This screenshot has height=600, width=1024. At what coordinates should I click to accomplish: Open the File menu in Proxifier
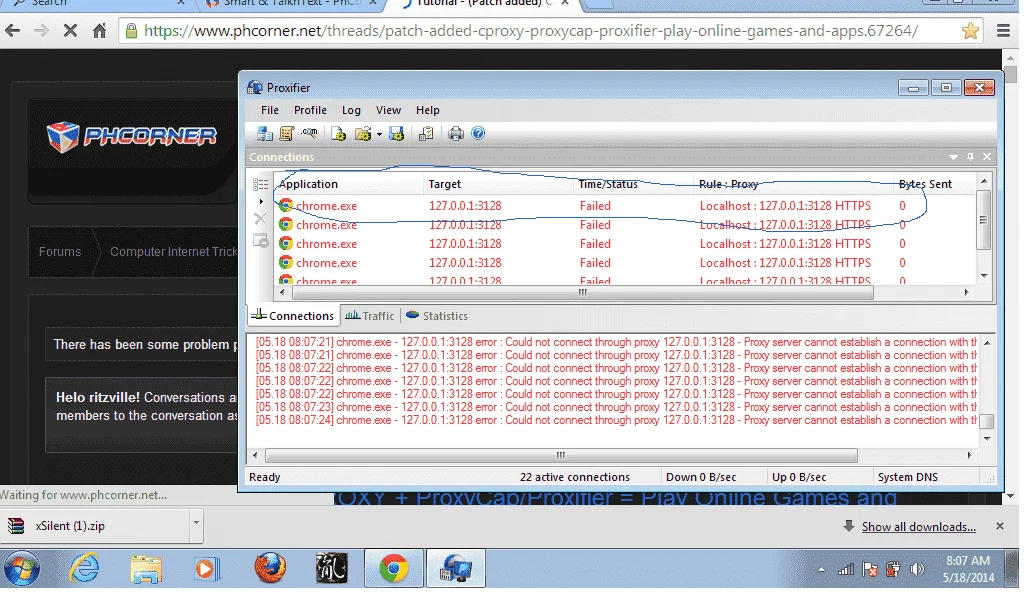pyautogui.click(x=270, y=110)
